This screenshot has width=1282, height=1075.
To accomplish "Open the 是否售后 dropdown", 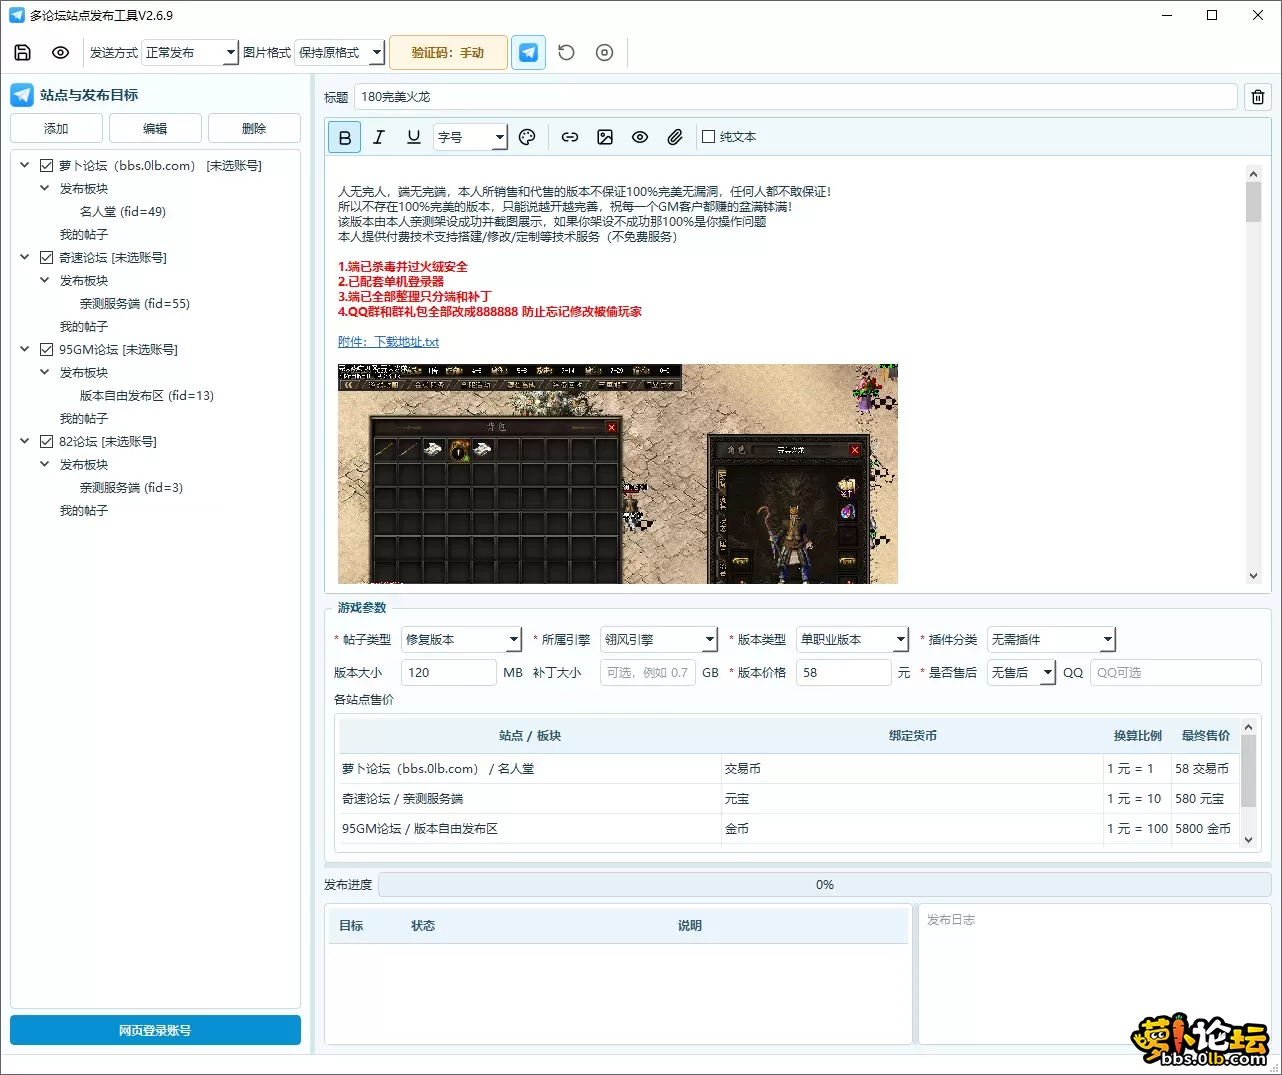I will (1021, 673).
